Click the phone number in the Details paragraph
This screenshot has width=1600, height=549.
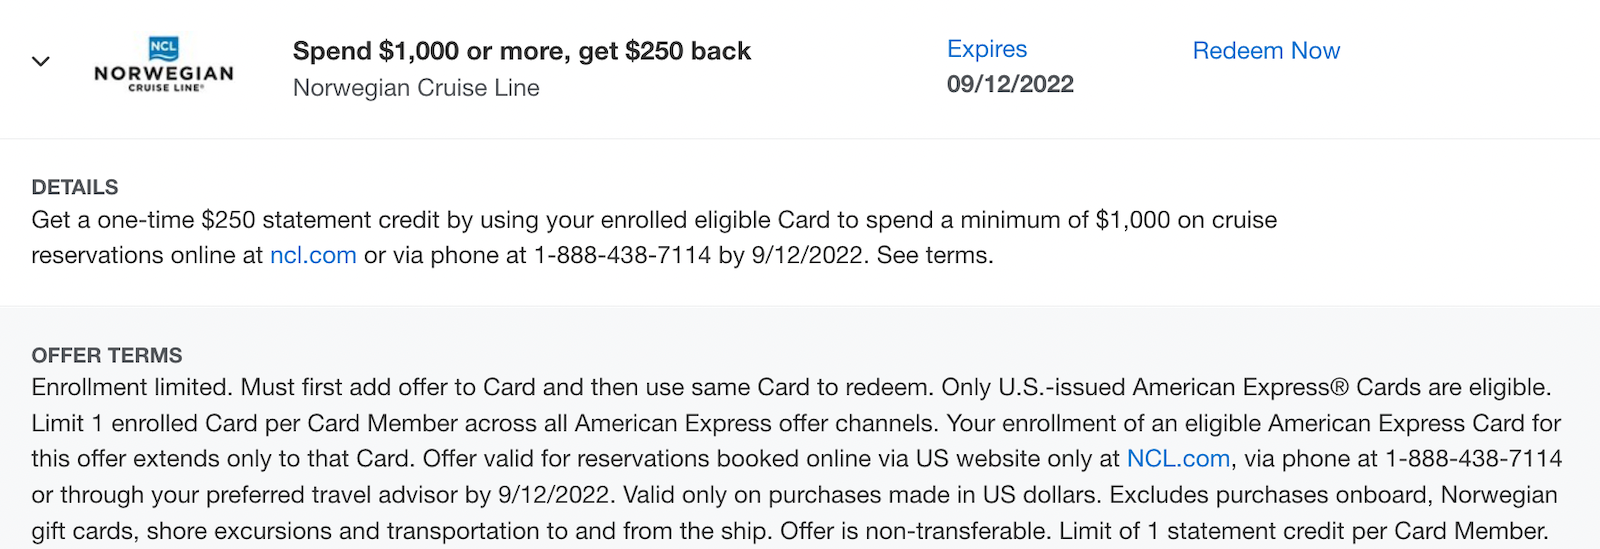[x=622, y=256]
